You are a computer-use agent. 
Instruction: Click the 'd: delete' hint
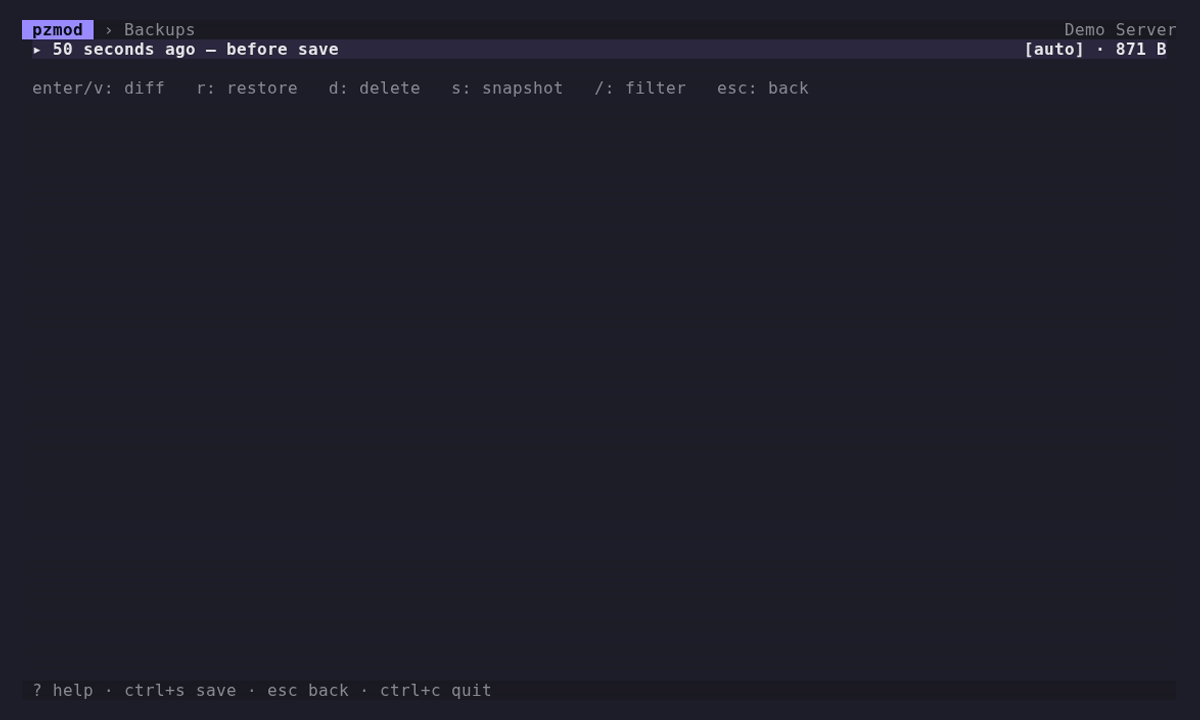click(374, 88)
